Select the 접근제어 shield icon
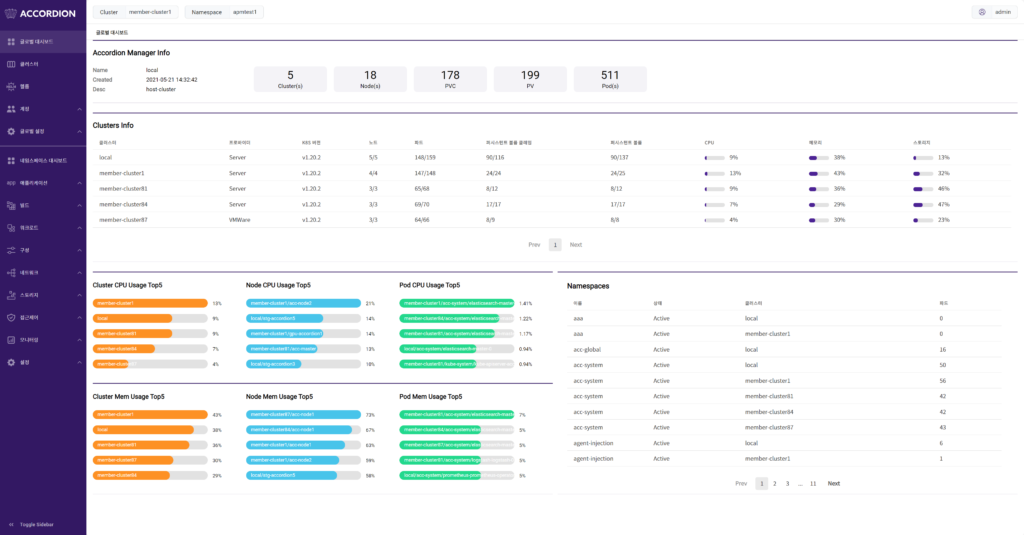 [x=11, y=317]
